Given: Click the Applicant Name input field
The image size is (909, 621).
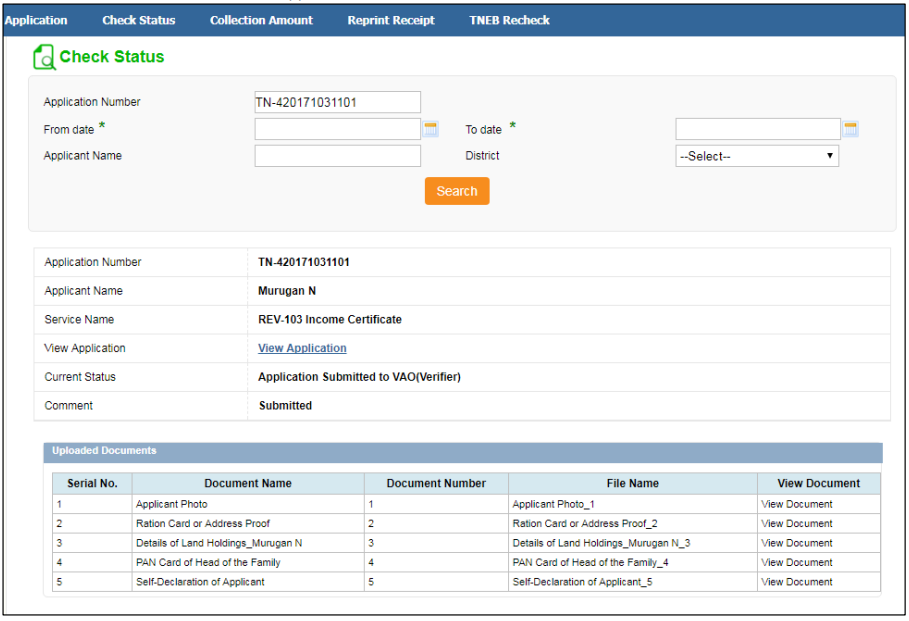Looking at the screenshot, I should point(337,155).
